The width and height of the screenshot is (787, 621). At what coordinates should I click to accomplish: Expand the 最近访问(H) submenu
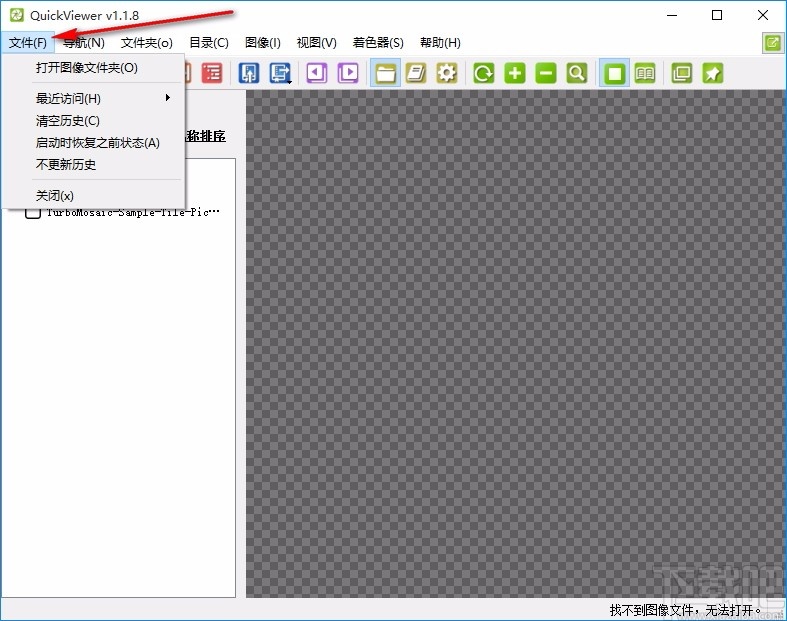click(x=94, y=98)
